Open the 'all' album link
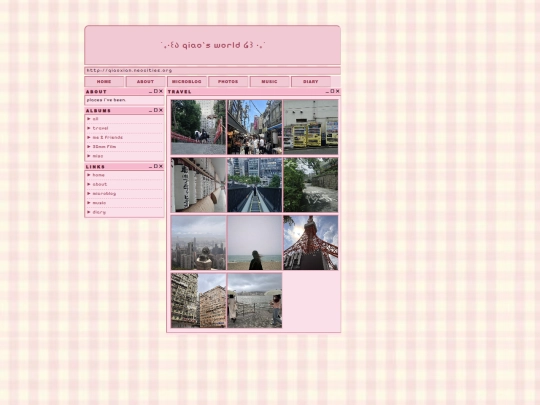 95,119
